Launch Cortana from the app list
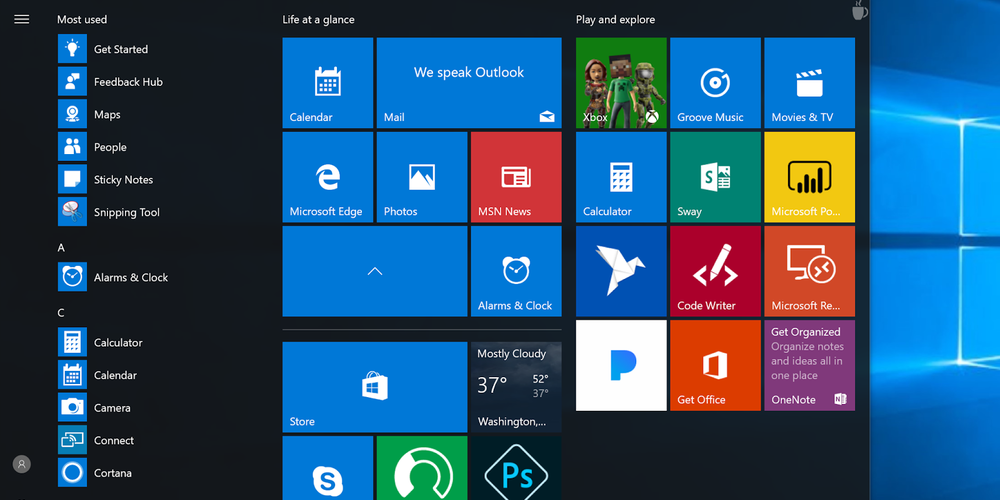Viewport: 1000px width, 500px height. (x=95, y=472)
